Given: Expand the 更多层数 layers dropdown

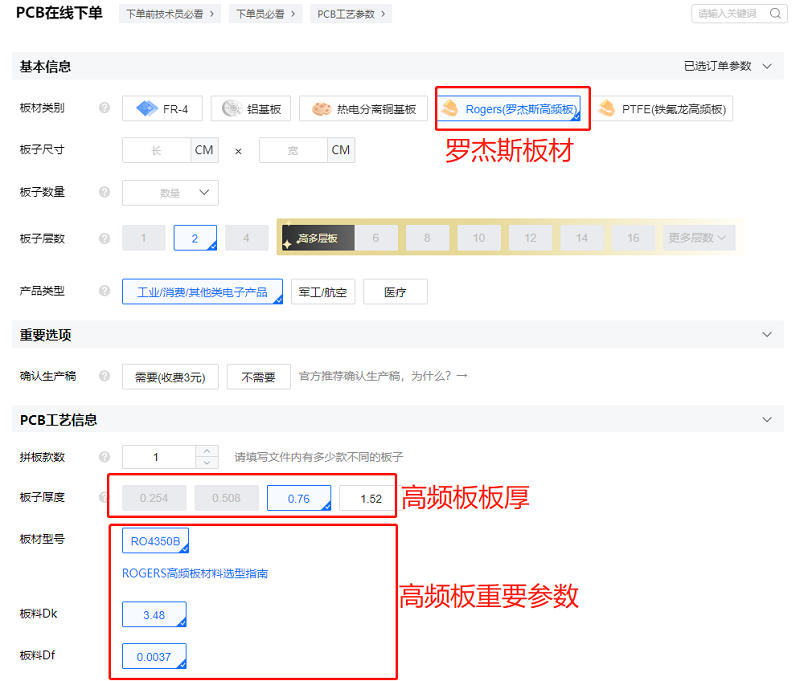Looking at the screenshot, I should pyautogui.click(x=700, y=238).
